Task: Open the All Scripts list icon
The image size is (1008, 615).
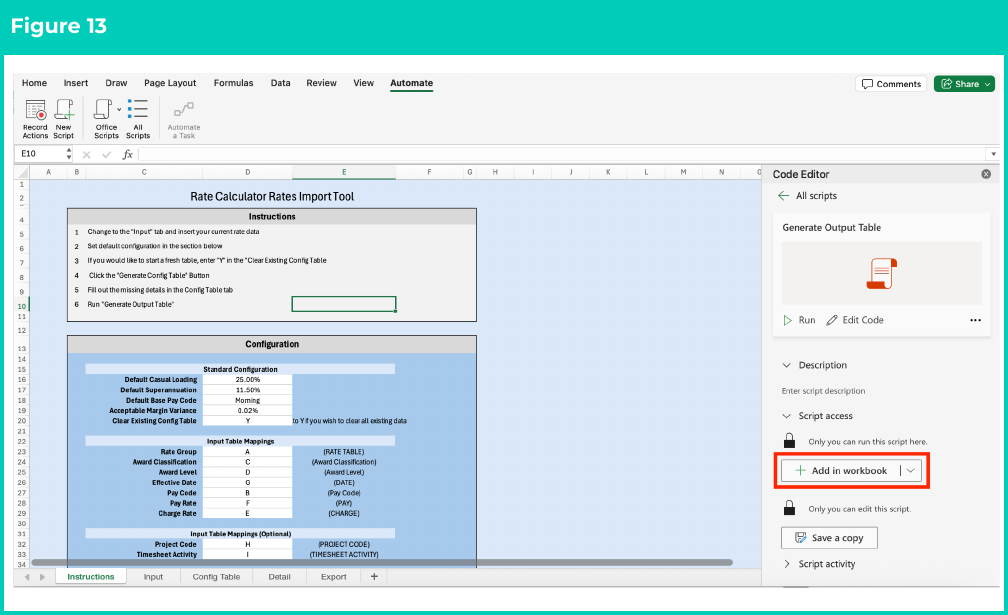Action: [x=138, y=109]
